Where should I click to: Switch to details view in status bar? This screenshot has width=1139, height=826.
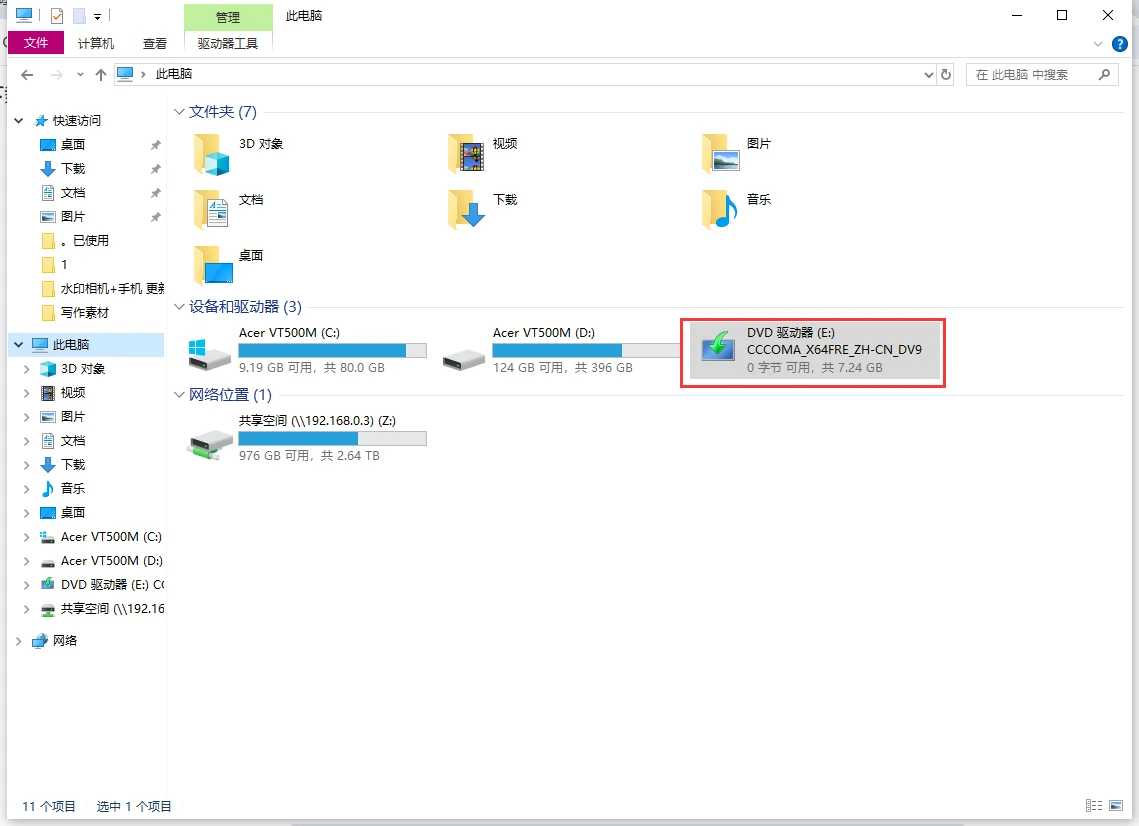1094,805
